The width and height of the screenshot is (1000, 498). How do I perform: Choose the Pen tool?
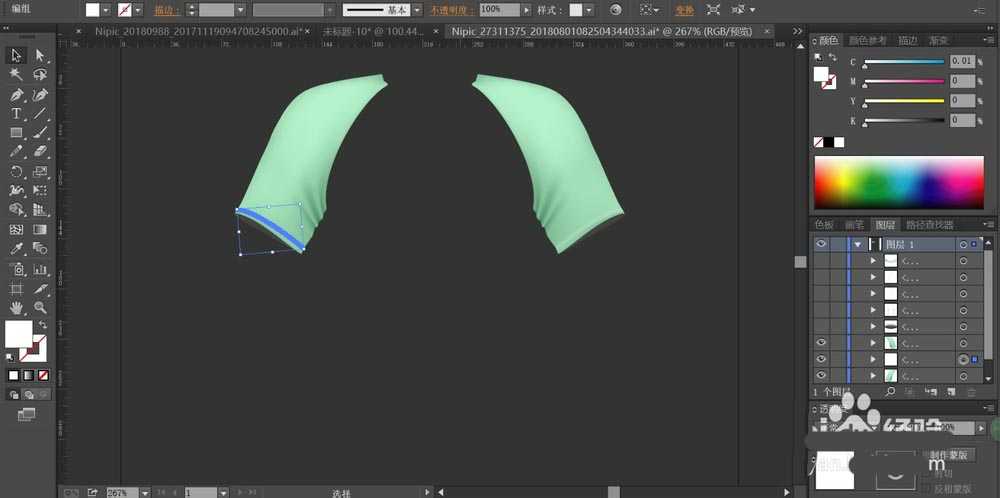coord(17,95)
